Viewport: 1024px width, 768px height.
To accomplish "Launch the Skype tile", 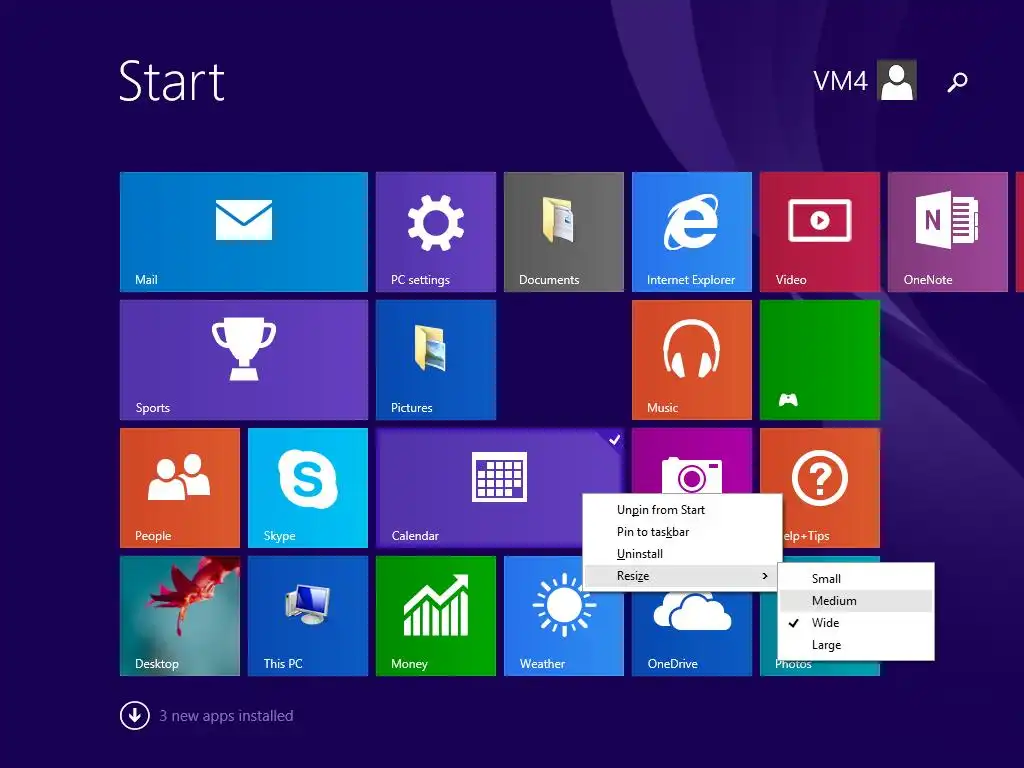I will click(x=308, y=488).
